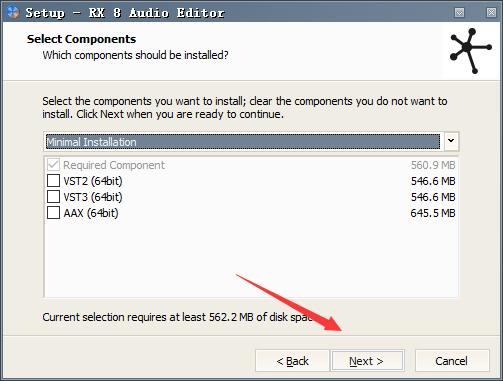Click the Required Component label text

click(x=114, y=165)
